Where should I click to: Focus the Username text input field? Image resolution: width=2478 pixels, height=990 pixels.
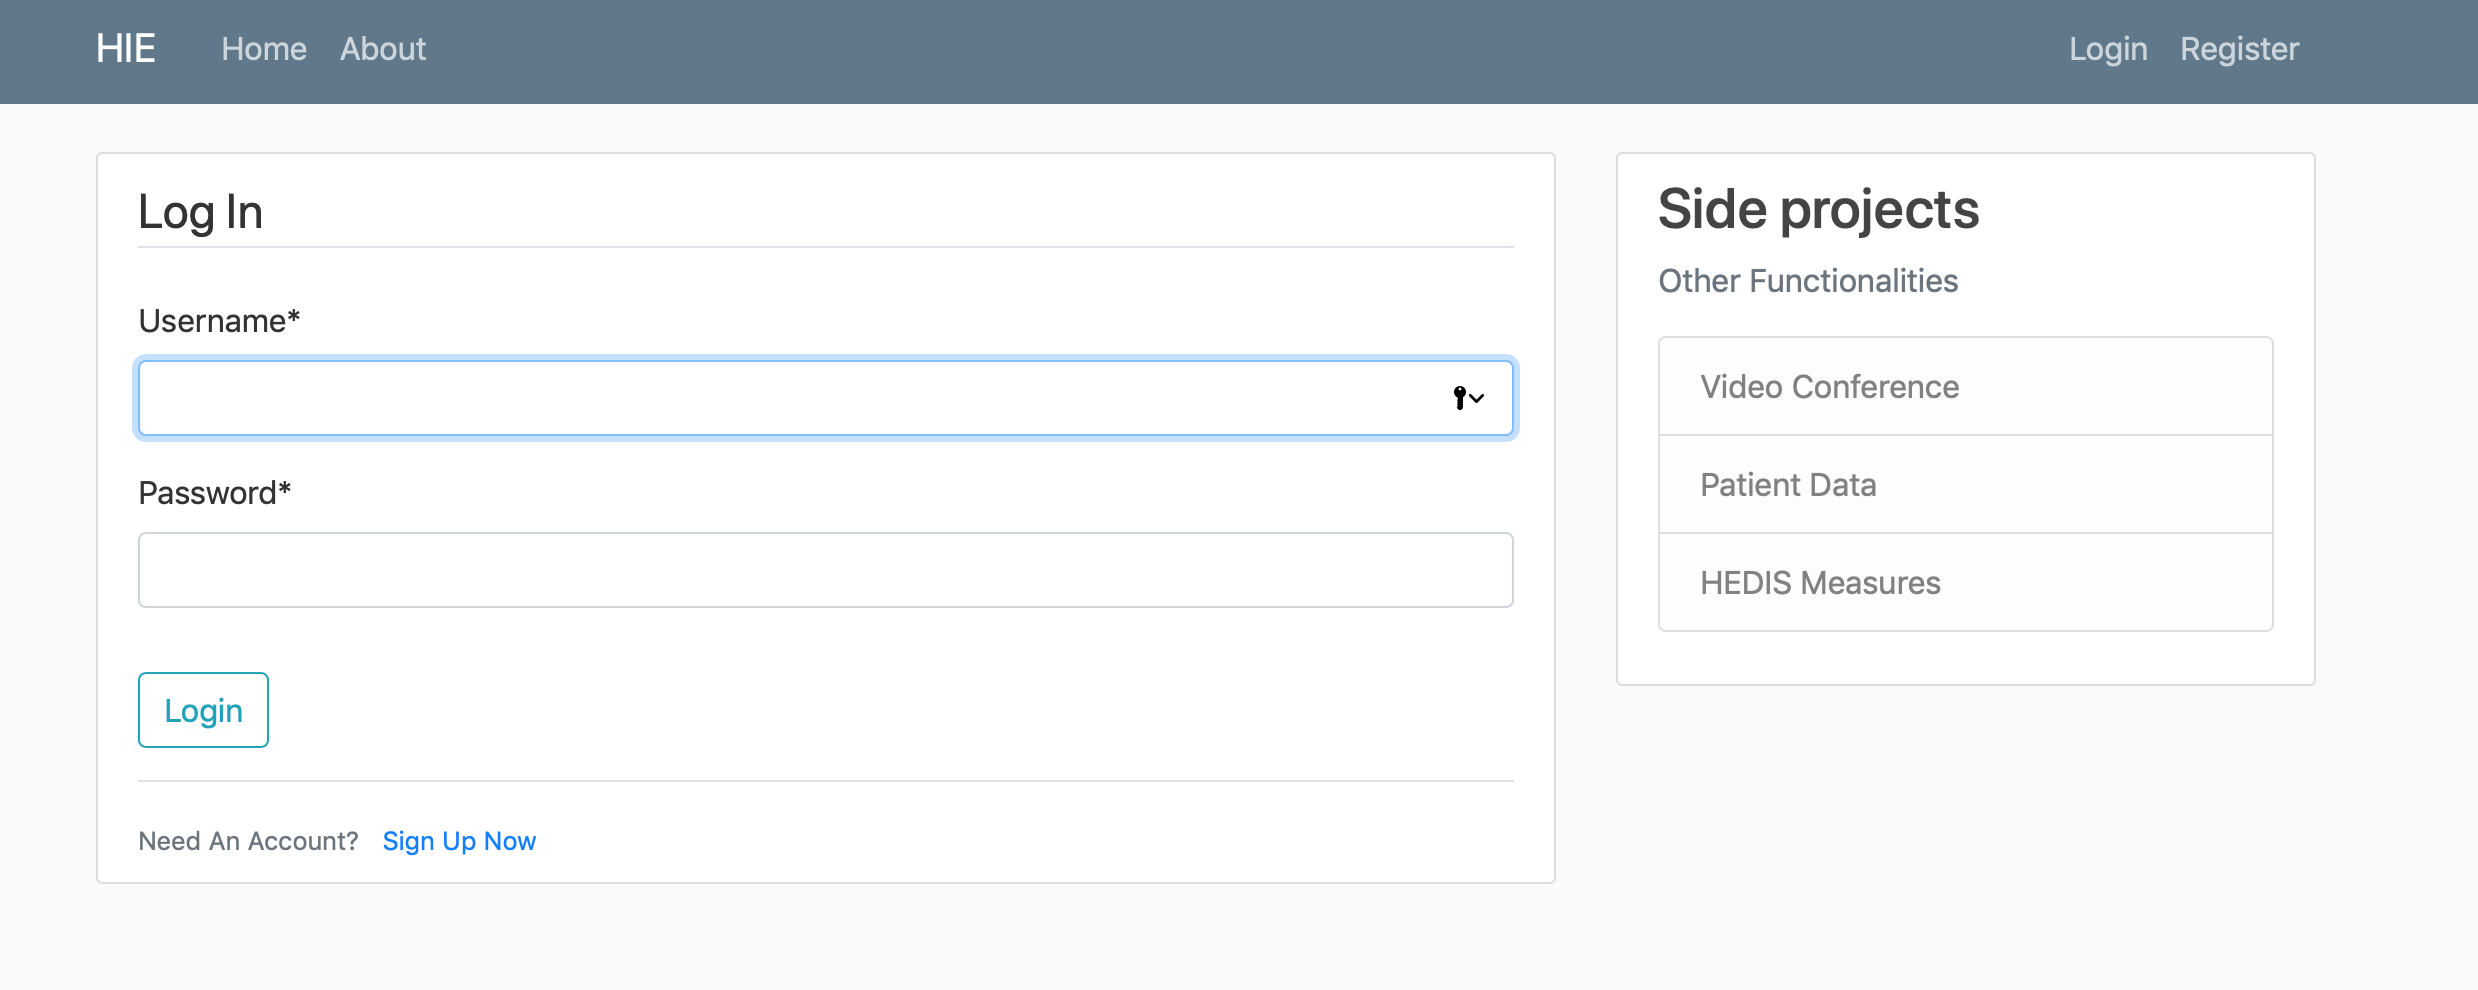pyautogui.click(x=790, y=398)
